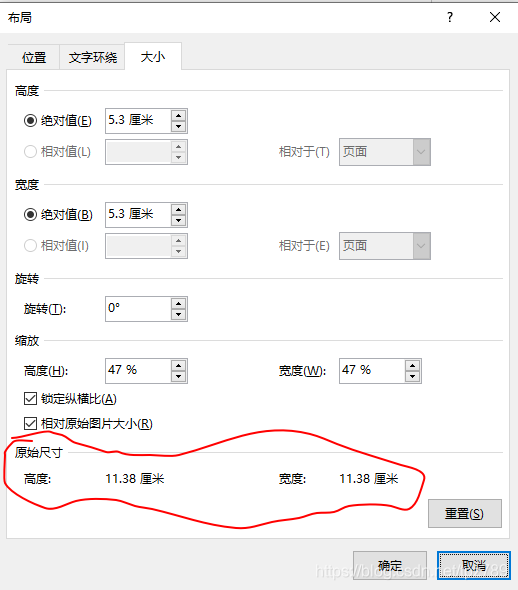This screenshot has width=518, height=590.
Task: Click the scale 高度(H) field 47 %
Action: [138, 371]
